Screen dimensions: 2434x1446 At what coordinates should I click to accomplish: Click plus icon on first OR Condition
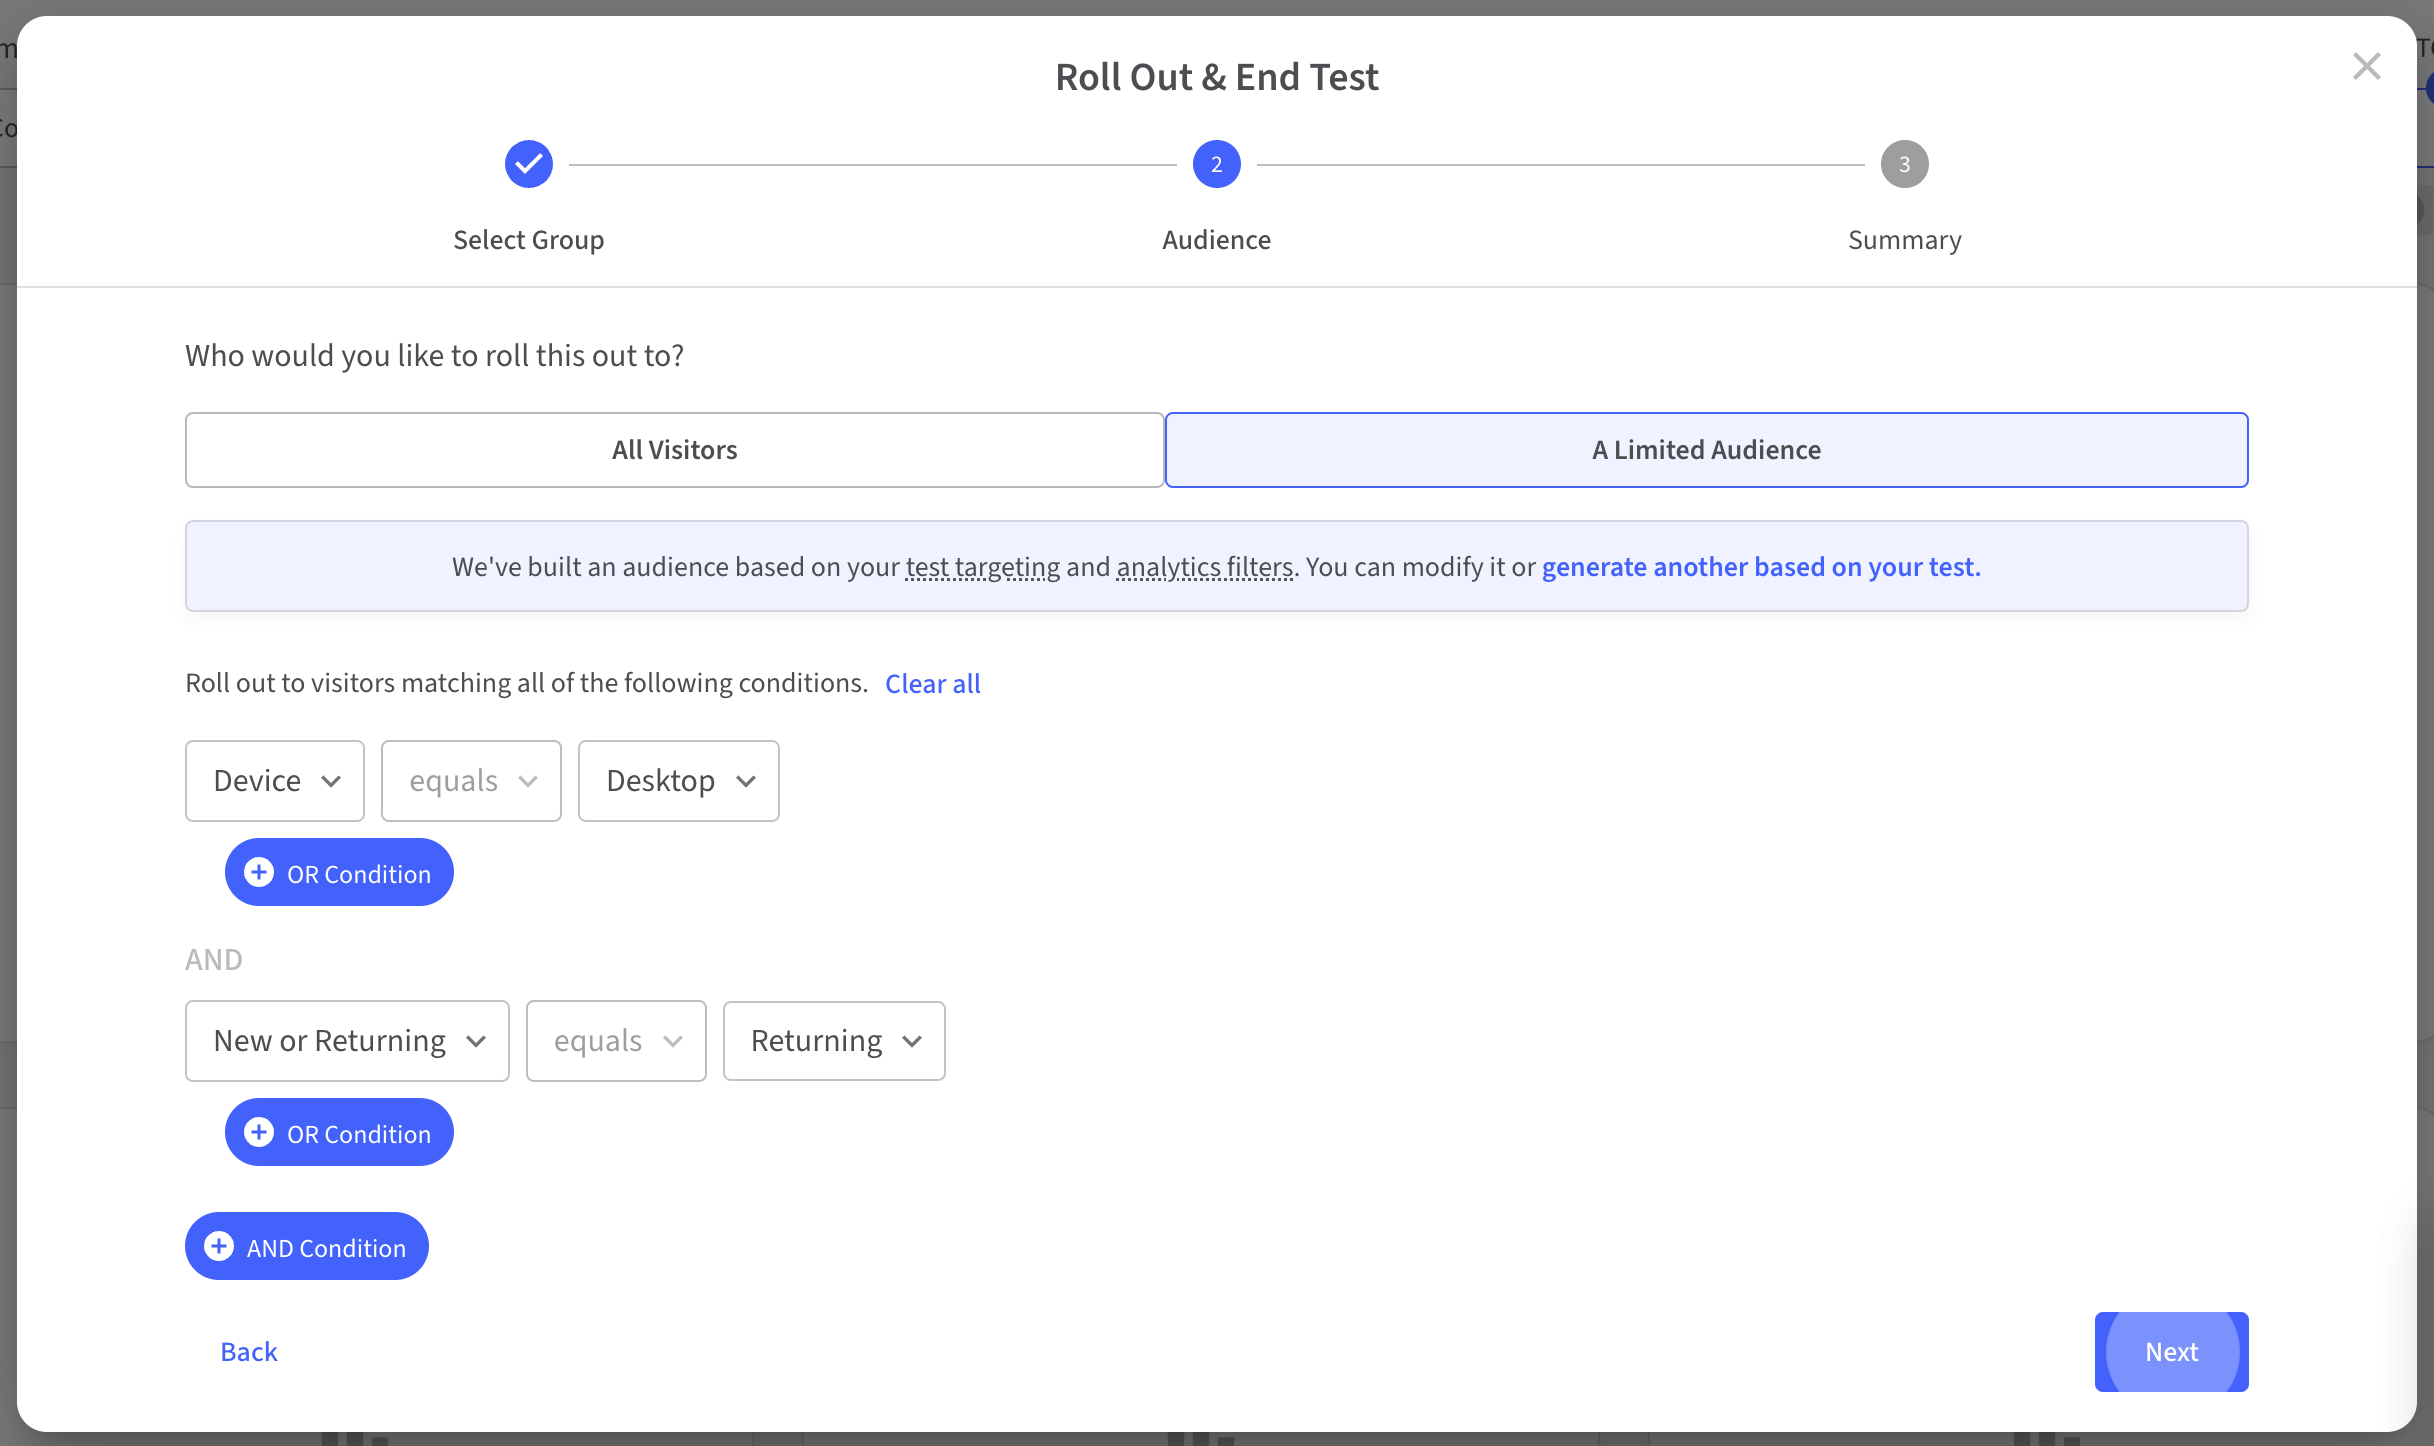point(259,873)
